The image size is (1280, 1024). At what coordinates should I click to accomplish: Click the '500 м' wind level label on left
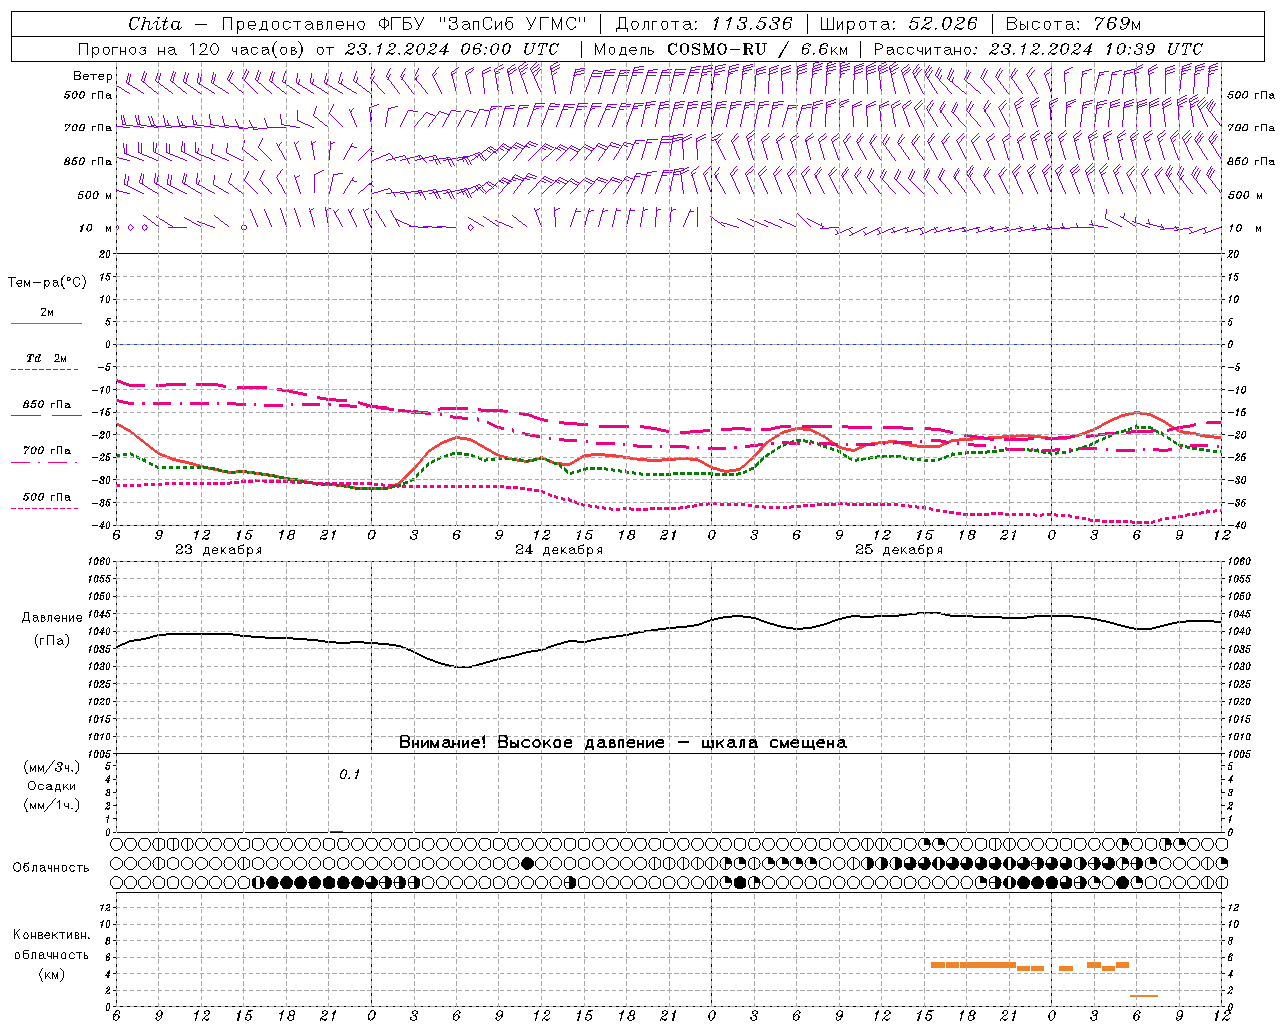coord(95,195)
